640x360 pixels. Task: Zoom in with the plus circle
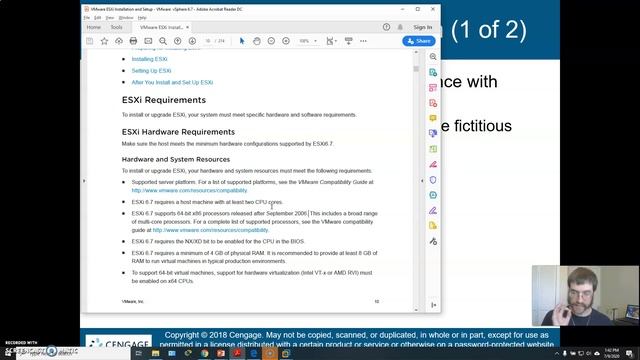click(286, 41)
